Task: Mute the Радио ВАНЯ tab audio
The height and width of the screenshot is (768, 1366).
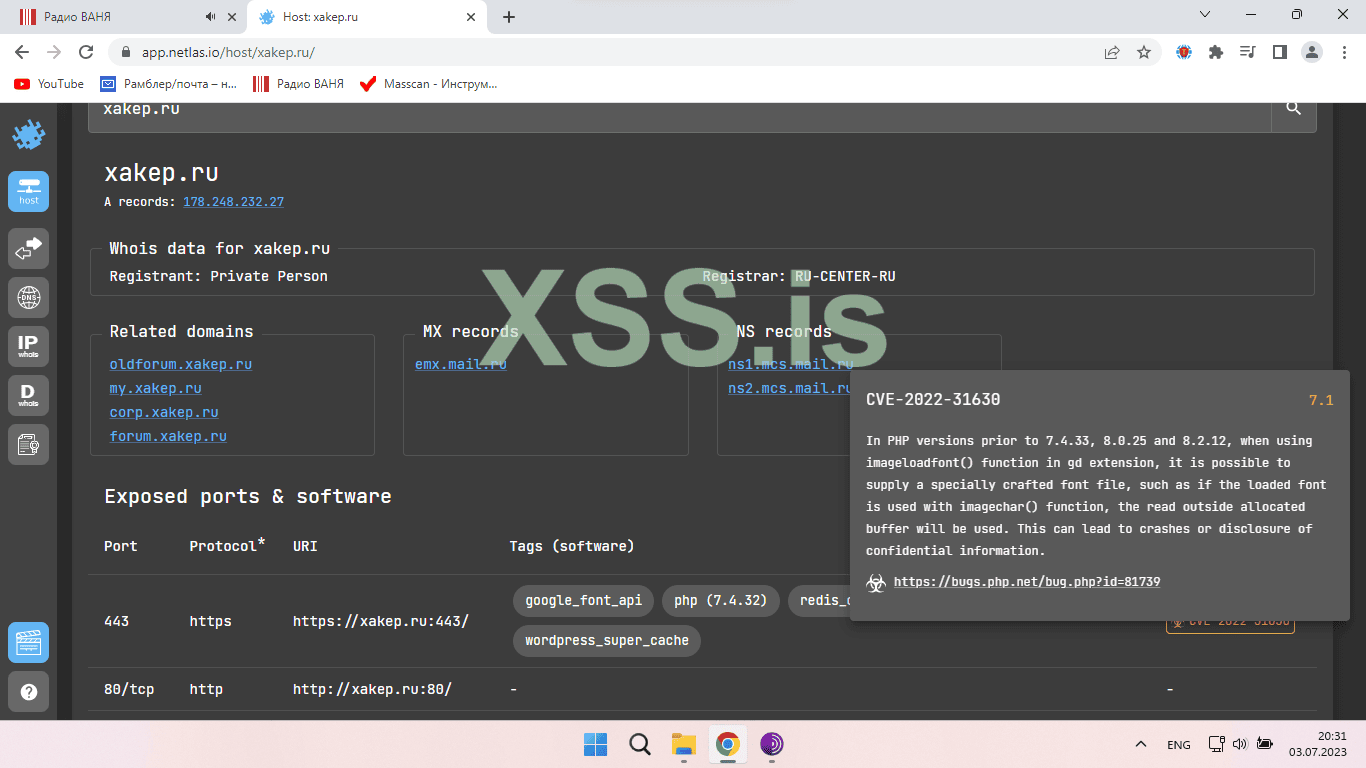Action: tap(211, 17)
